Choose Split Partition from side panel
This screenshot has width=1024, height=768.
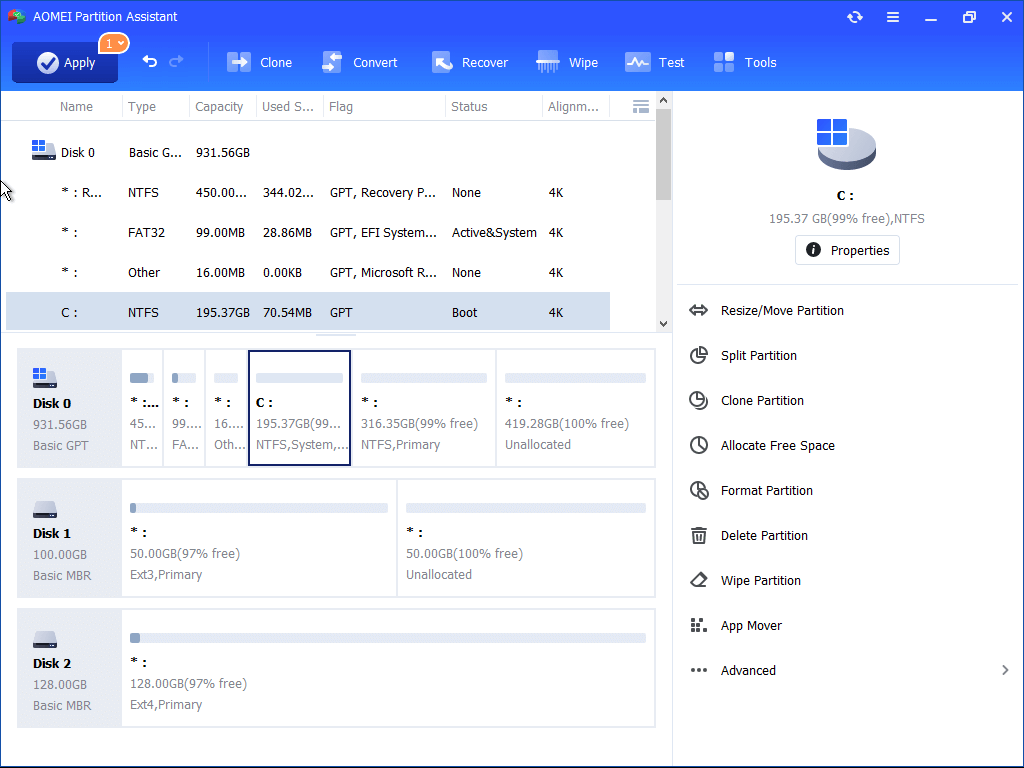[758, 356]
